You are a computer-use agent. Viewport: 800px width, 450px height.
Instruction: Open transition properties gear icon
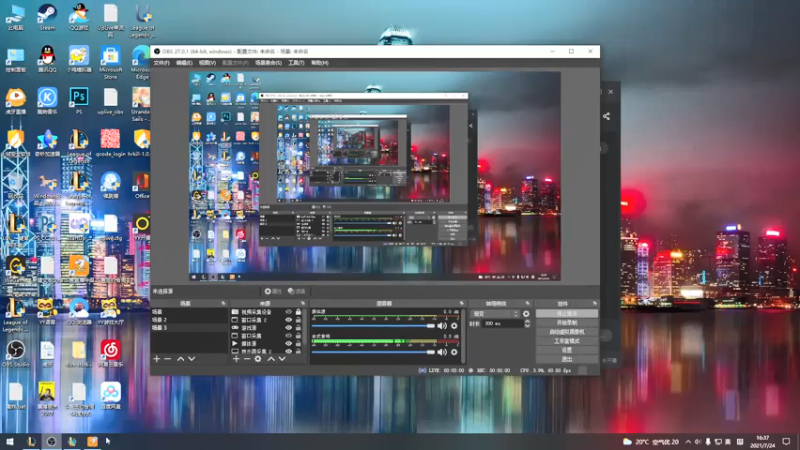(x=526, y=314)
